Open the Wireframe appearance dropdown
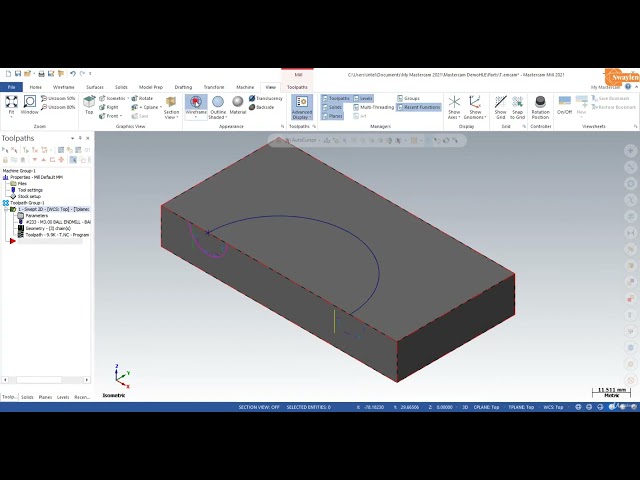 (196, 117)
